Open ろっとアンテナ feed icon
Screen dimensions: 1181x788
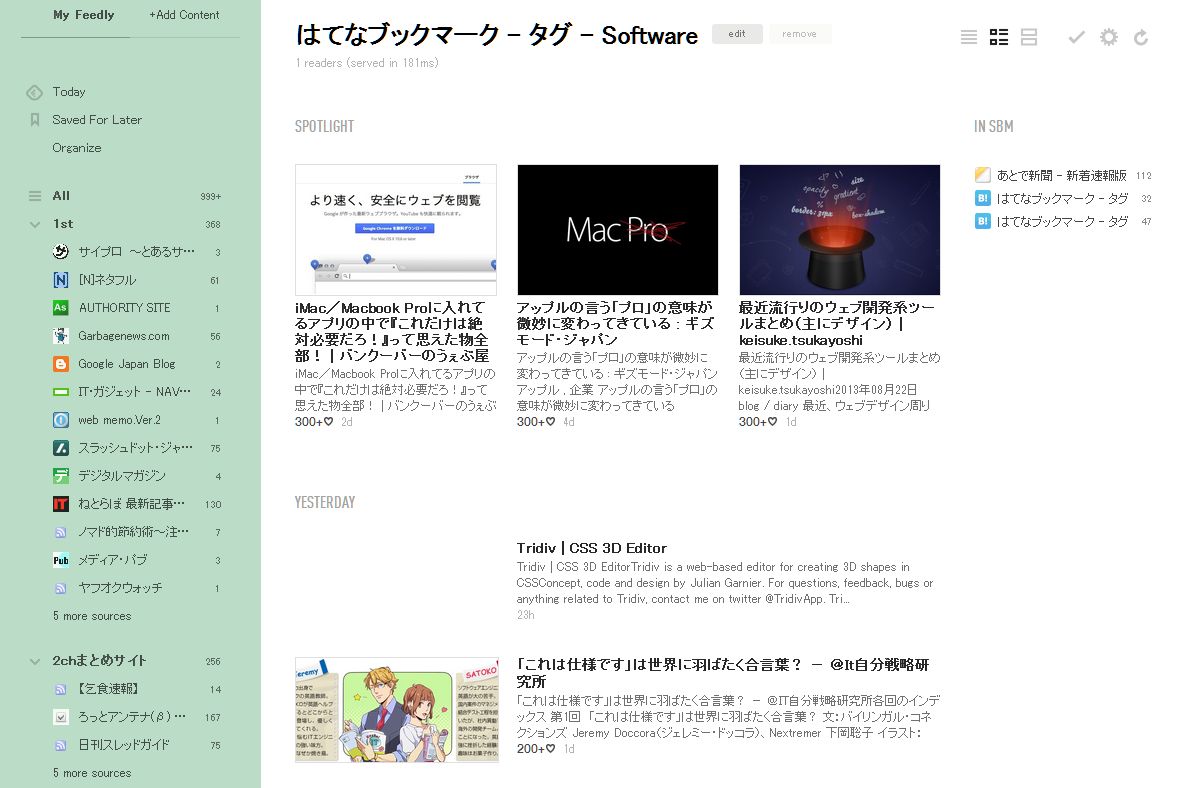pyautogui.click(x=61, y=717)
